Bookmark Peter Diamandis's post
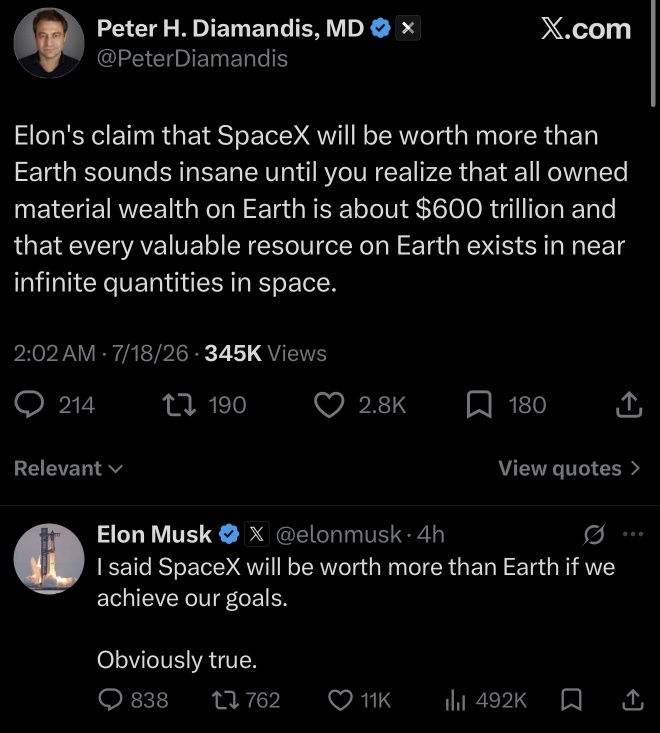 [x=479, y=405]
